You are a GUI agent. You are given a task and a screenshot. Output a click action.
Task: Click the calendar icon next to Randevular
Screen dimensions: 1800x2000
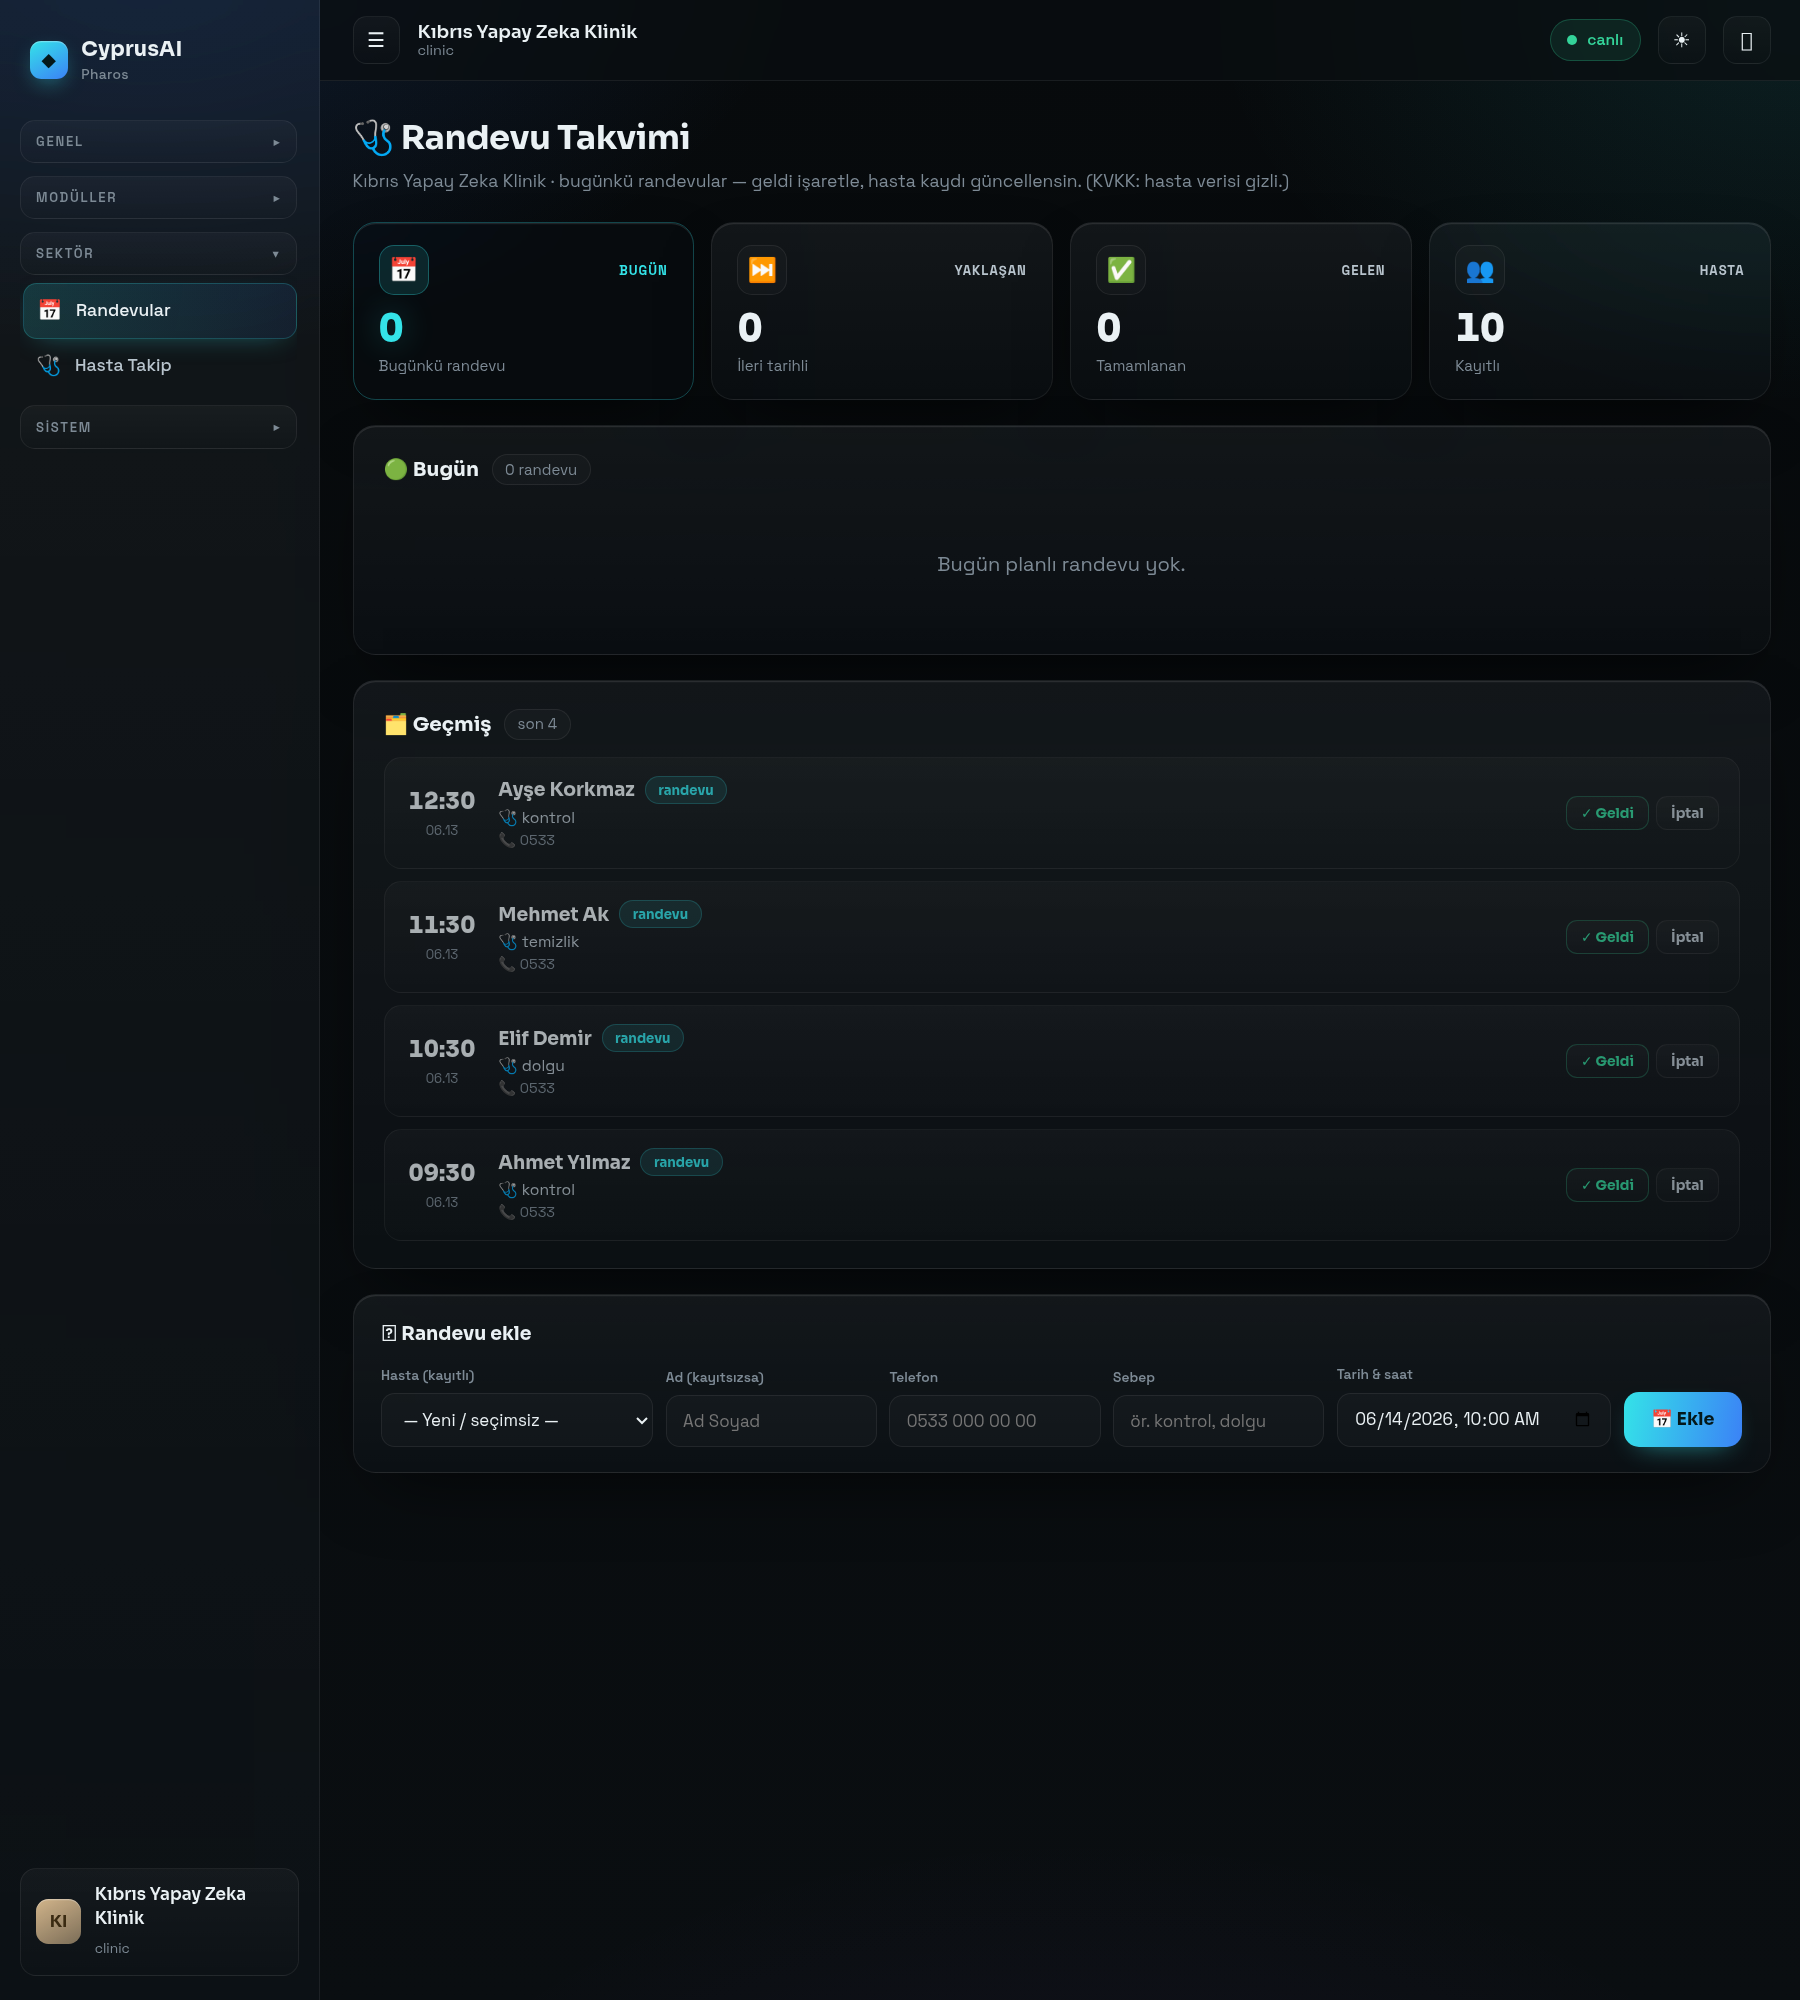(x=50, y=311)
